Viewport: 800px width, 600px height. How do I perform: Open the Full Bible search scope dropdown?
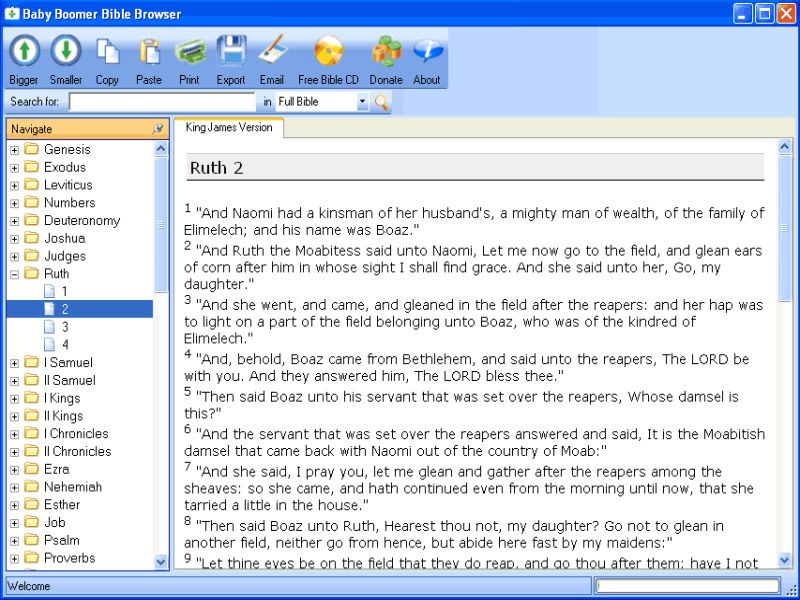click(x=362, y=102)
